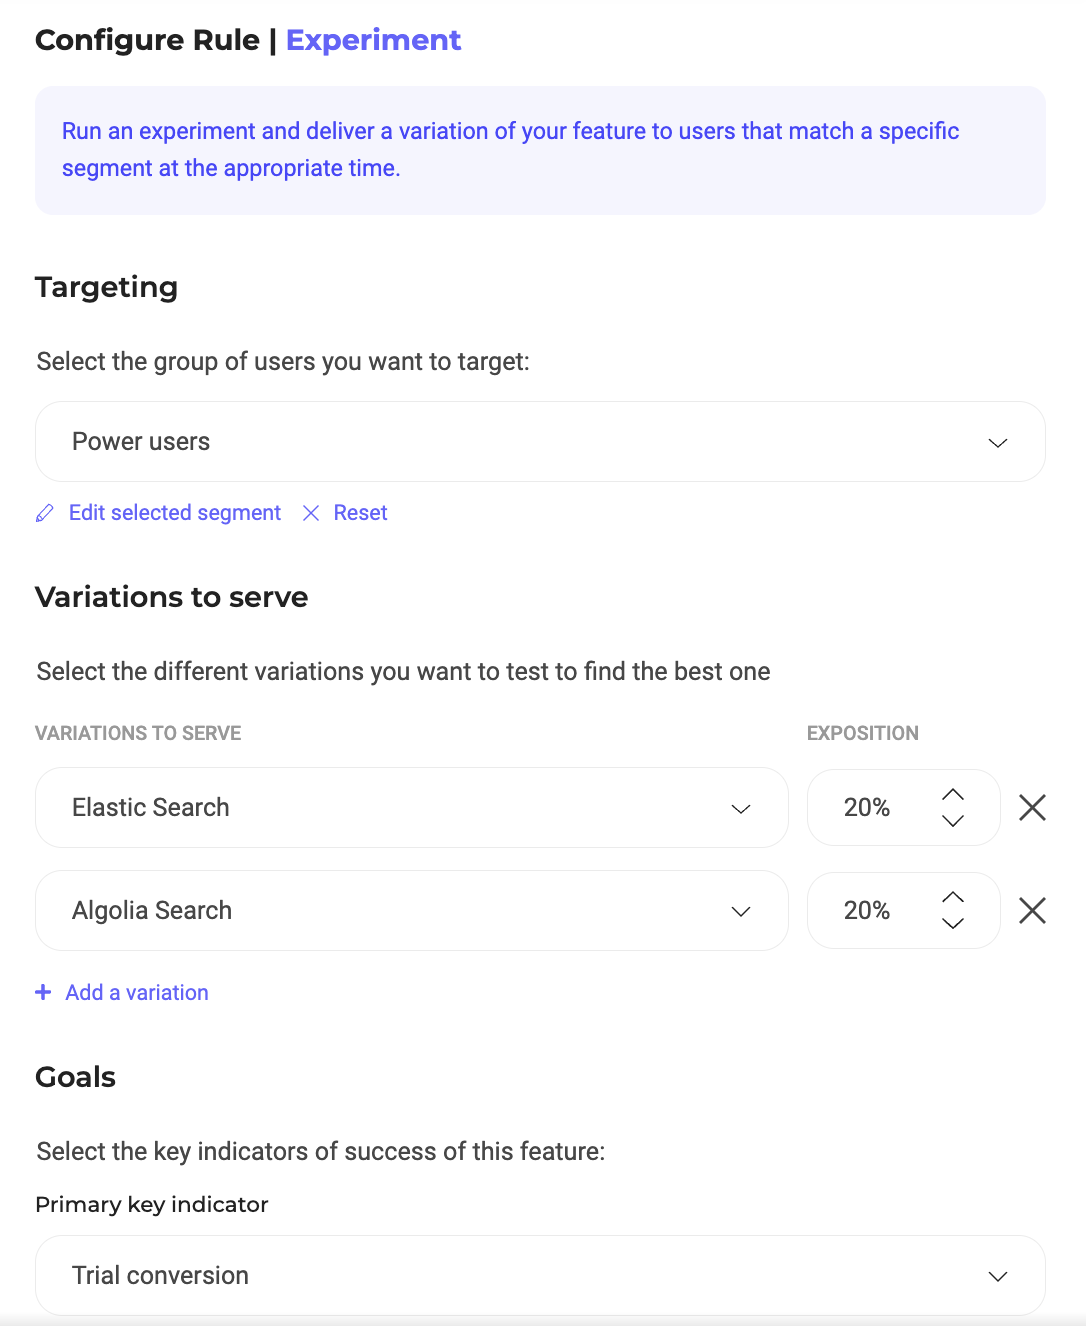Click the pencil icon beside Edit selected segment
The image size is (1086, 1326).
pos(45,513)
